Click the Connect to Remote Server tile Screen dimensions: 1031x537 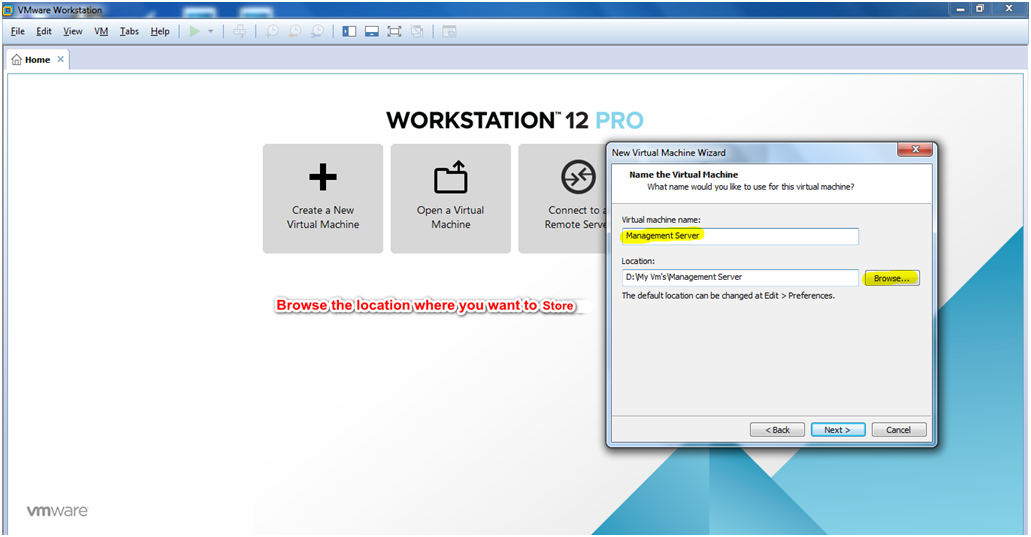point(562,198)
